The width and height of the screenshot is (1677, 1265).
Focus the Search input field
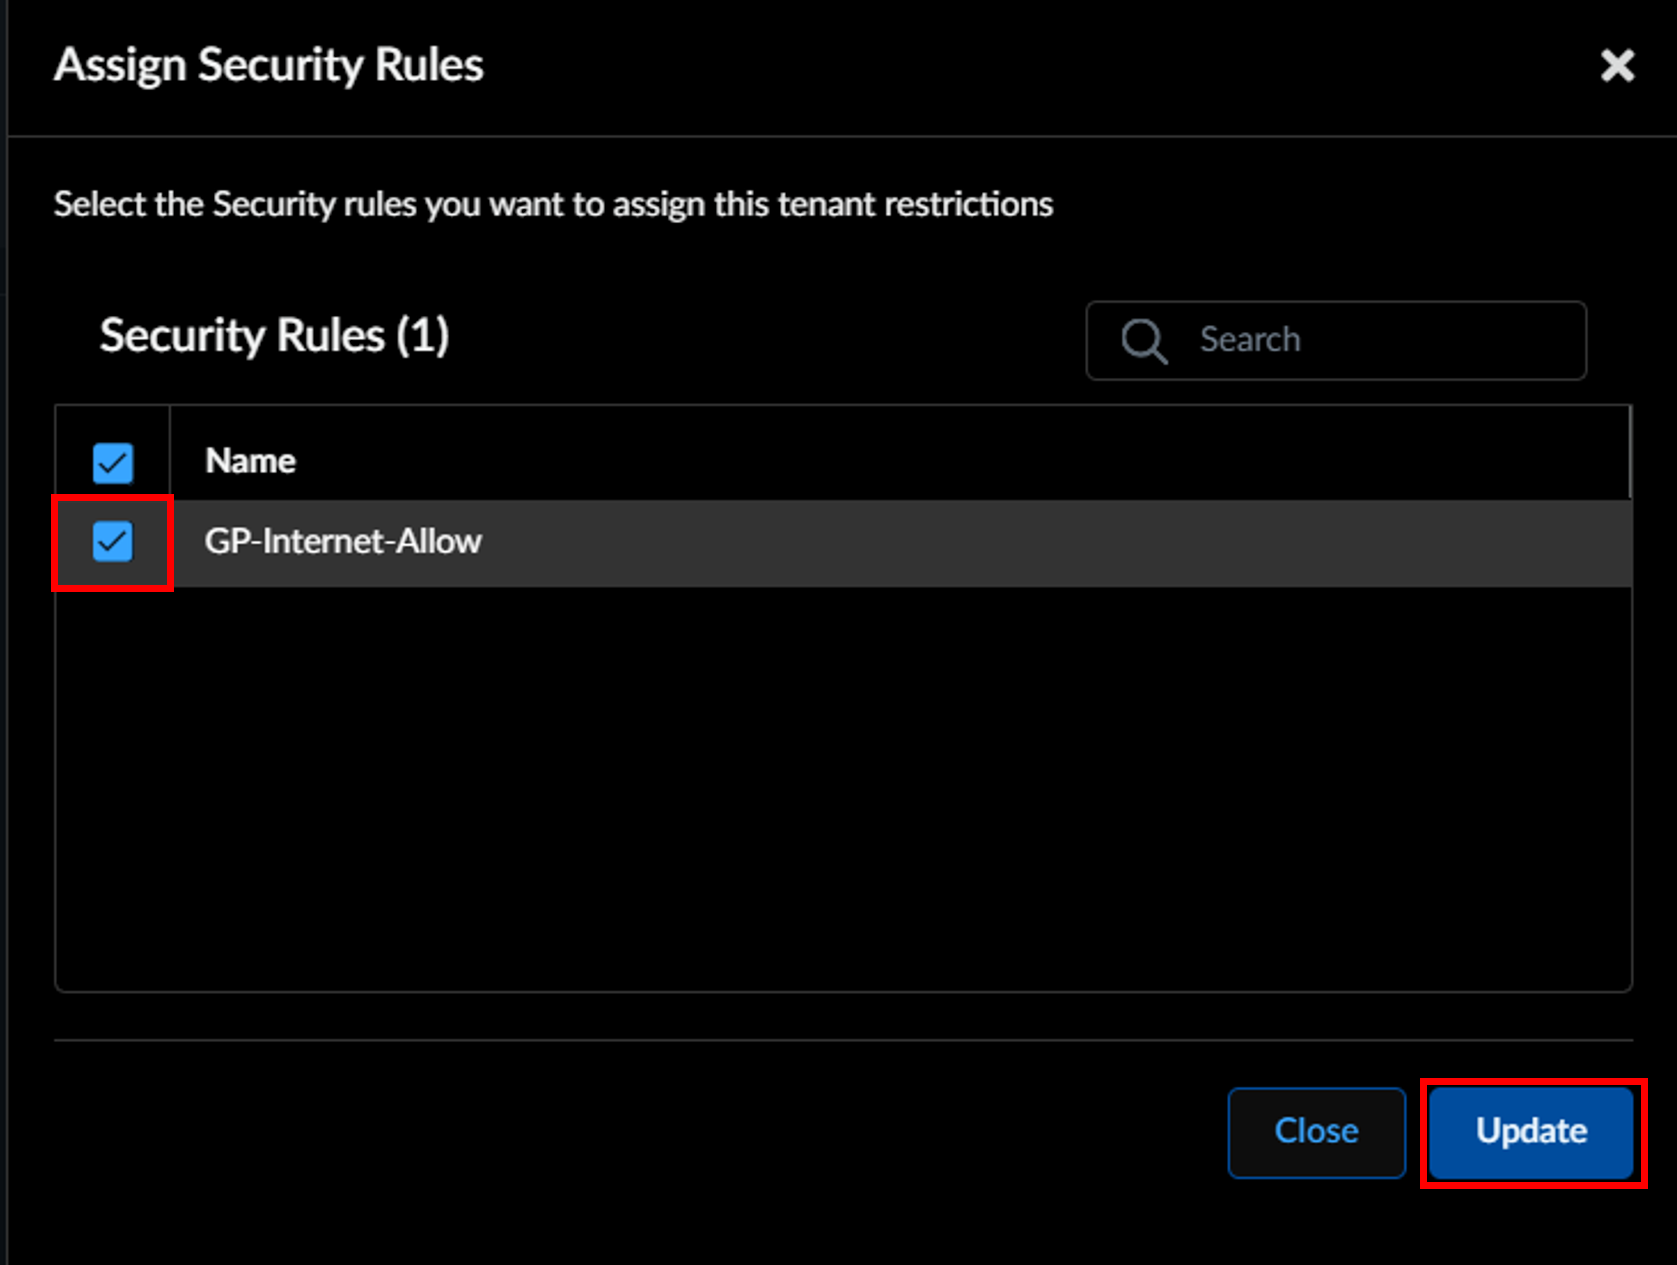[x=1336, y=340]
